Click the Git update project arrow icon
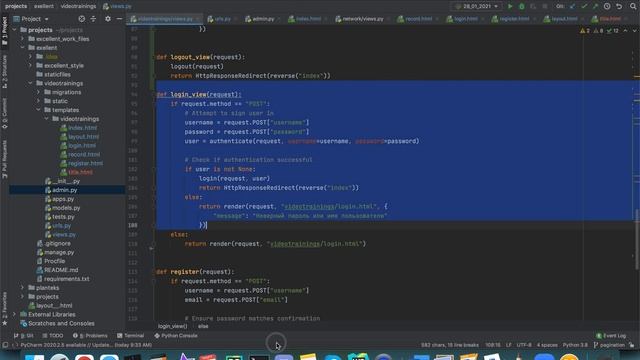 click(x=572, y=6)
